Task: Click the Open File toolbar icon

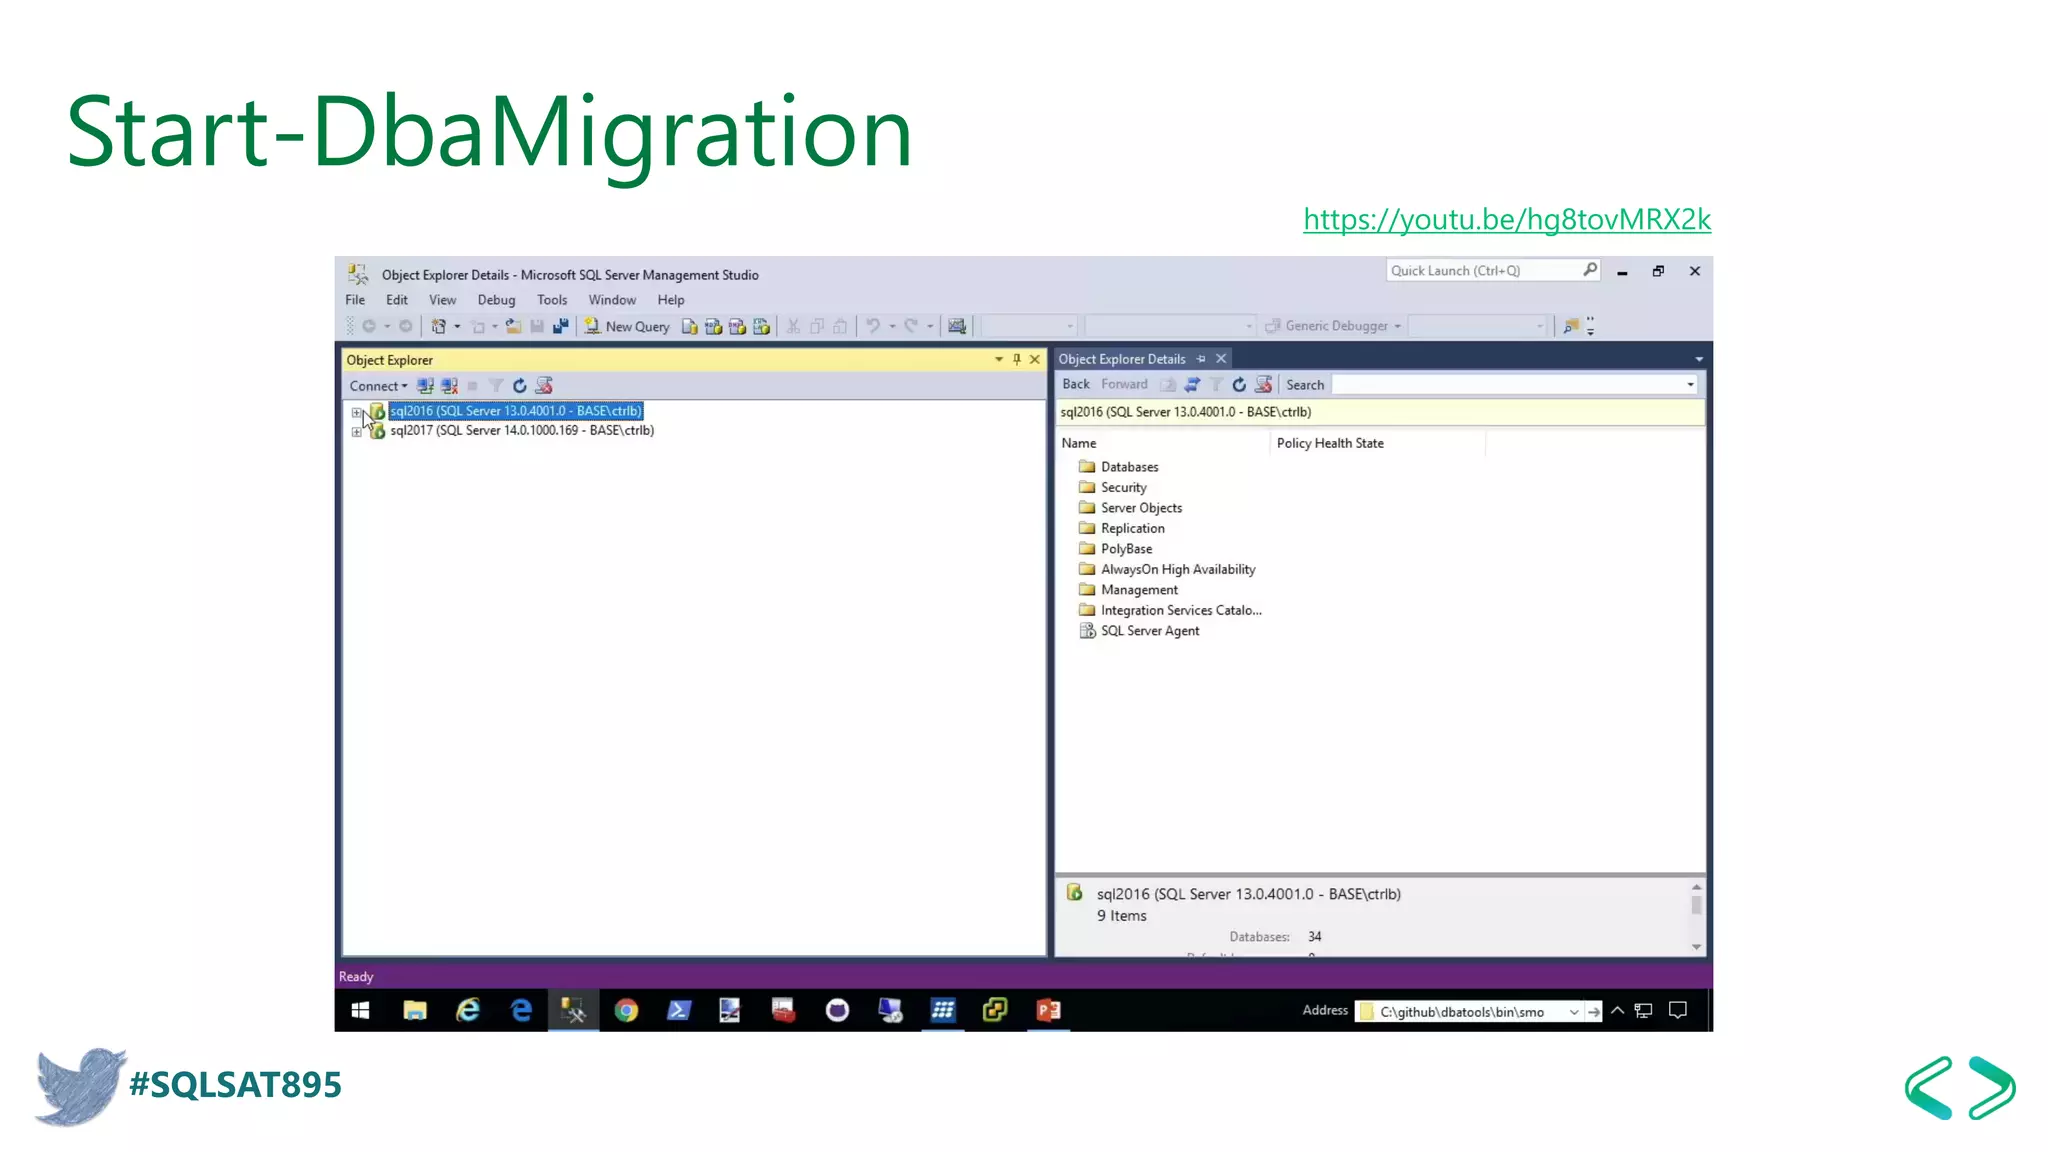Action: tap(513, 326)
